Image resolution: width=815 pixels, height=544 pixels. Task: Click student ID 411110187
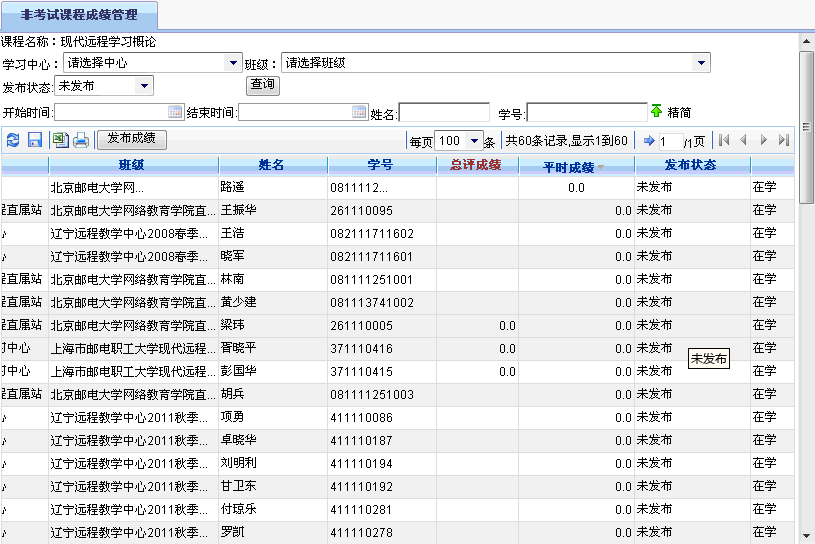pos(361,441)
